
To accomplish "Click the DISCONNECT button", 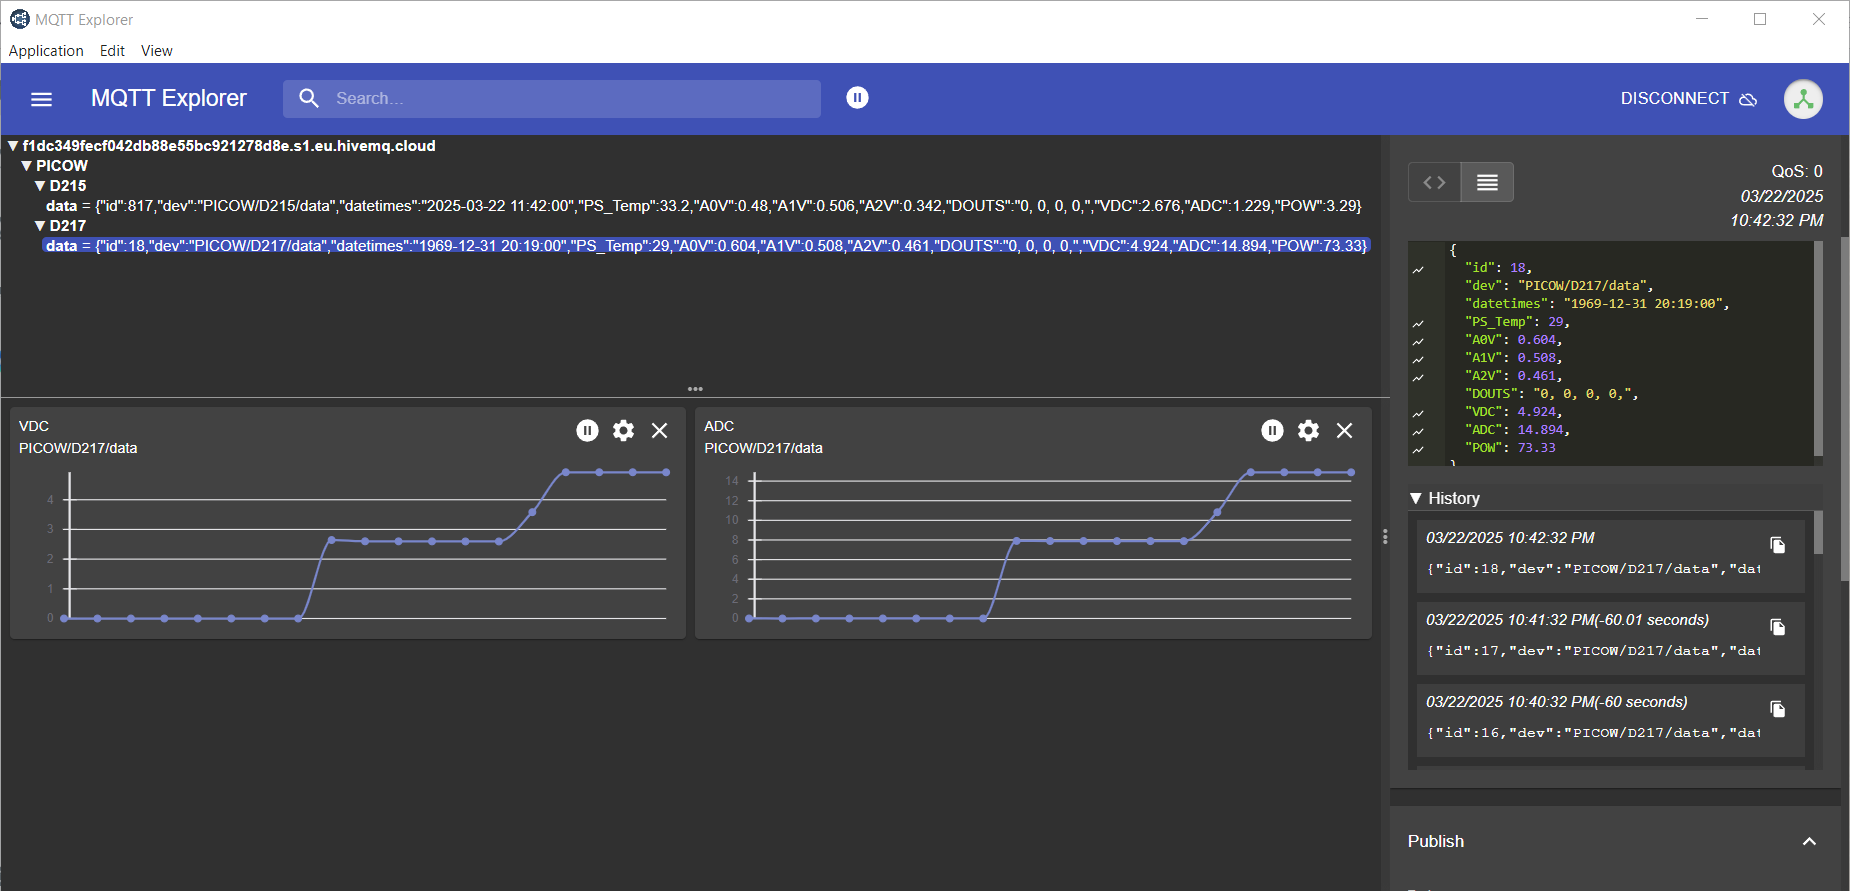I will (1689, 98).
